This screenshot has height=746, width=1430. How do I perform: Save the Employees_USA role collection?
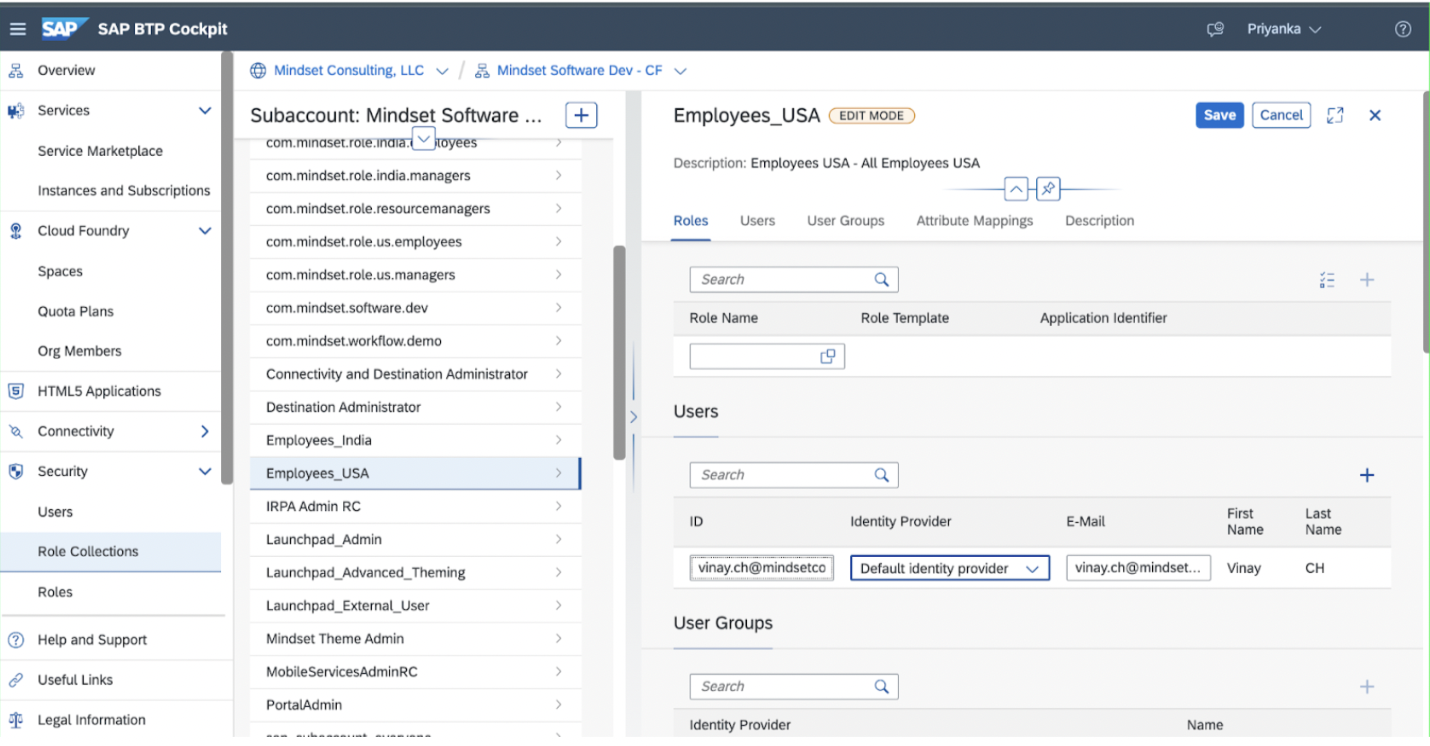[x=1219, y=115]
